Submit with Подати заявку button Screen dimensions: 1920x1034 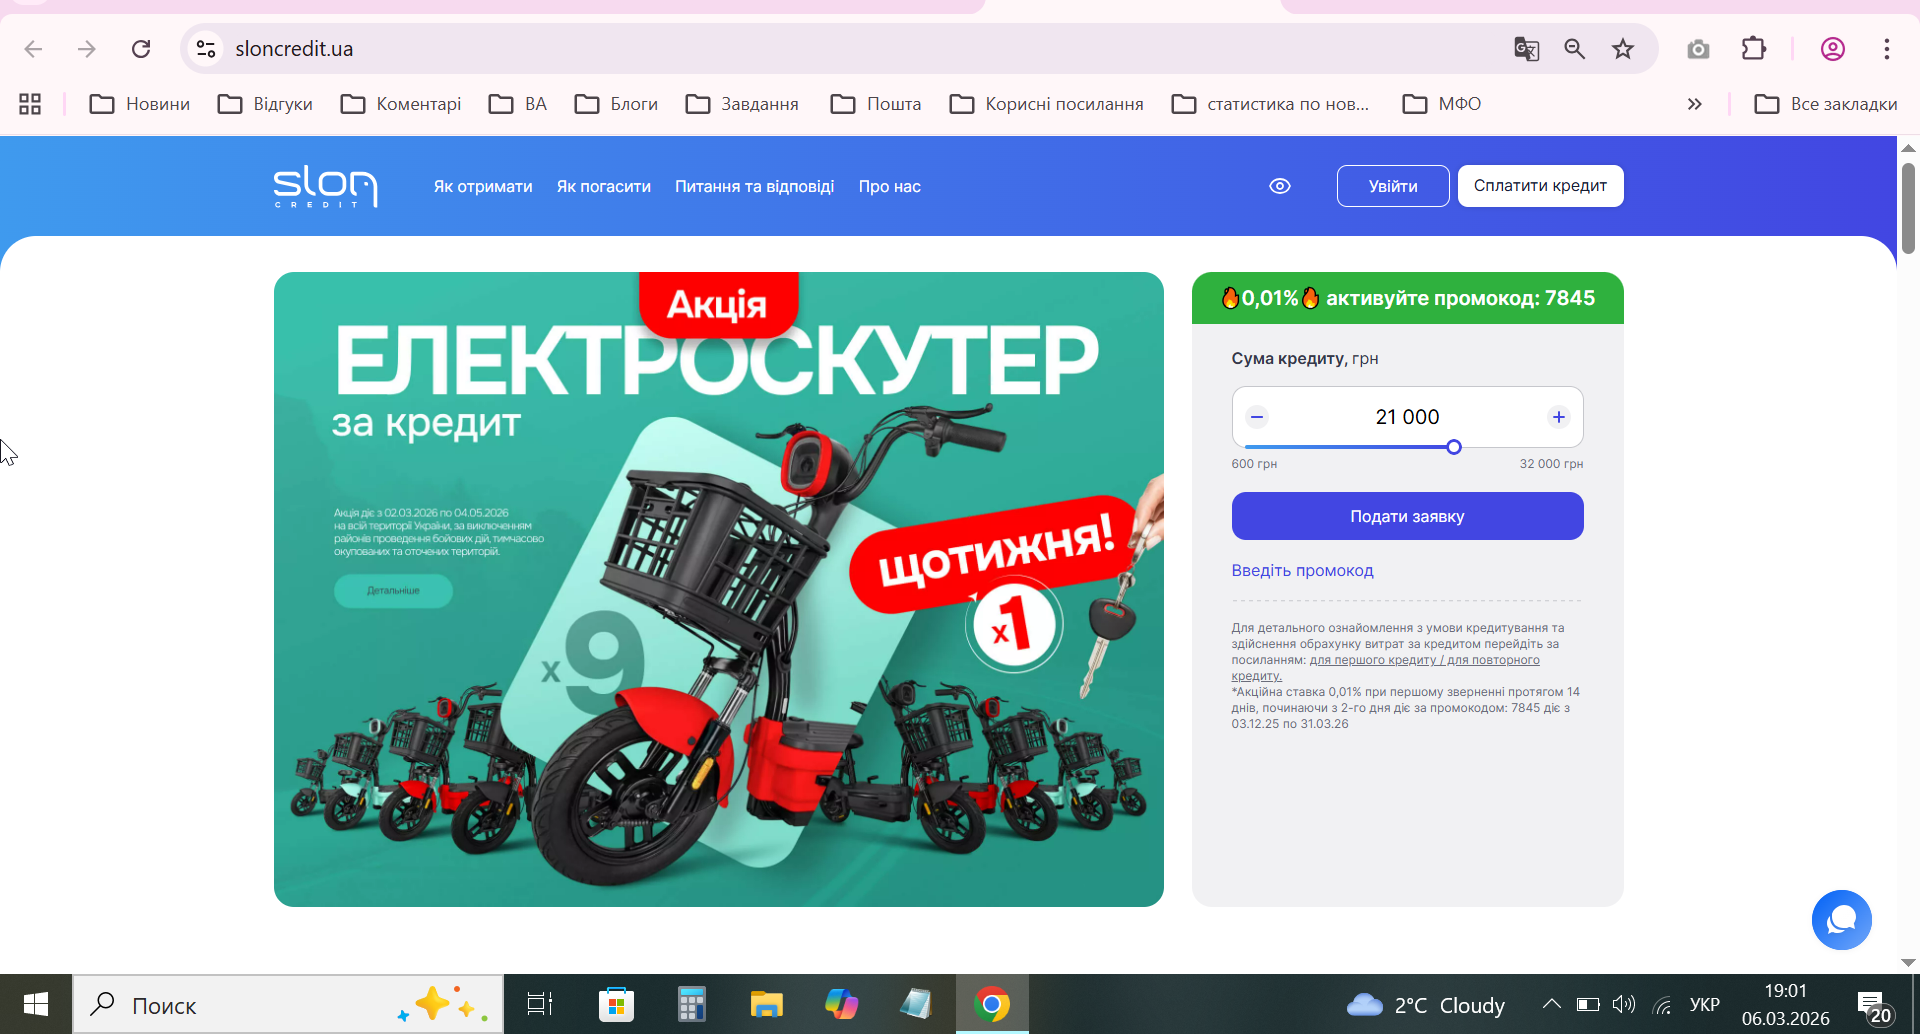(1408, 516)
